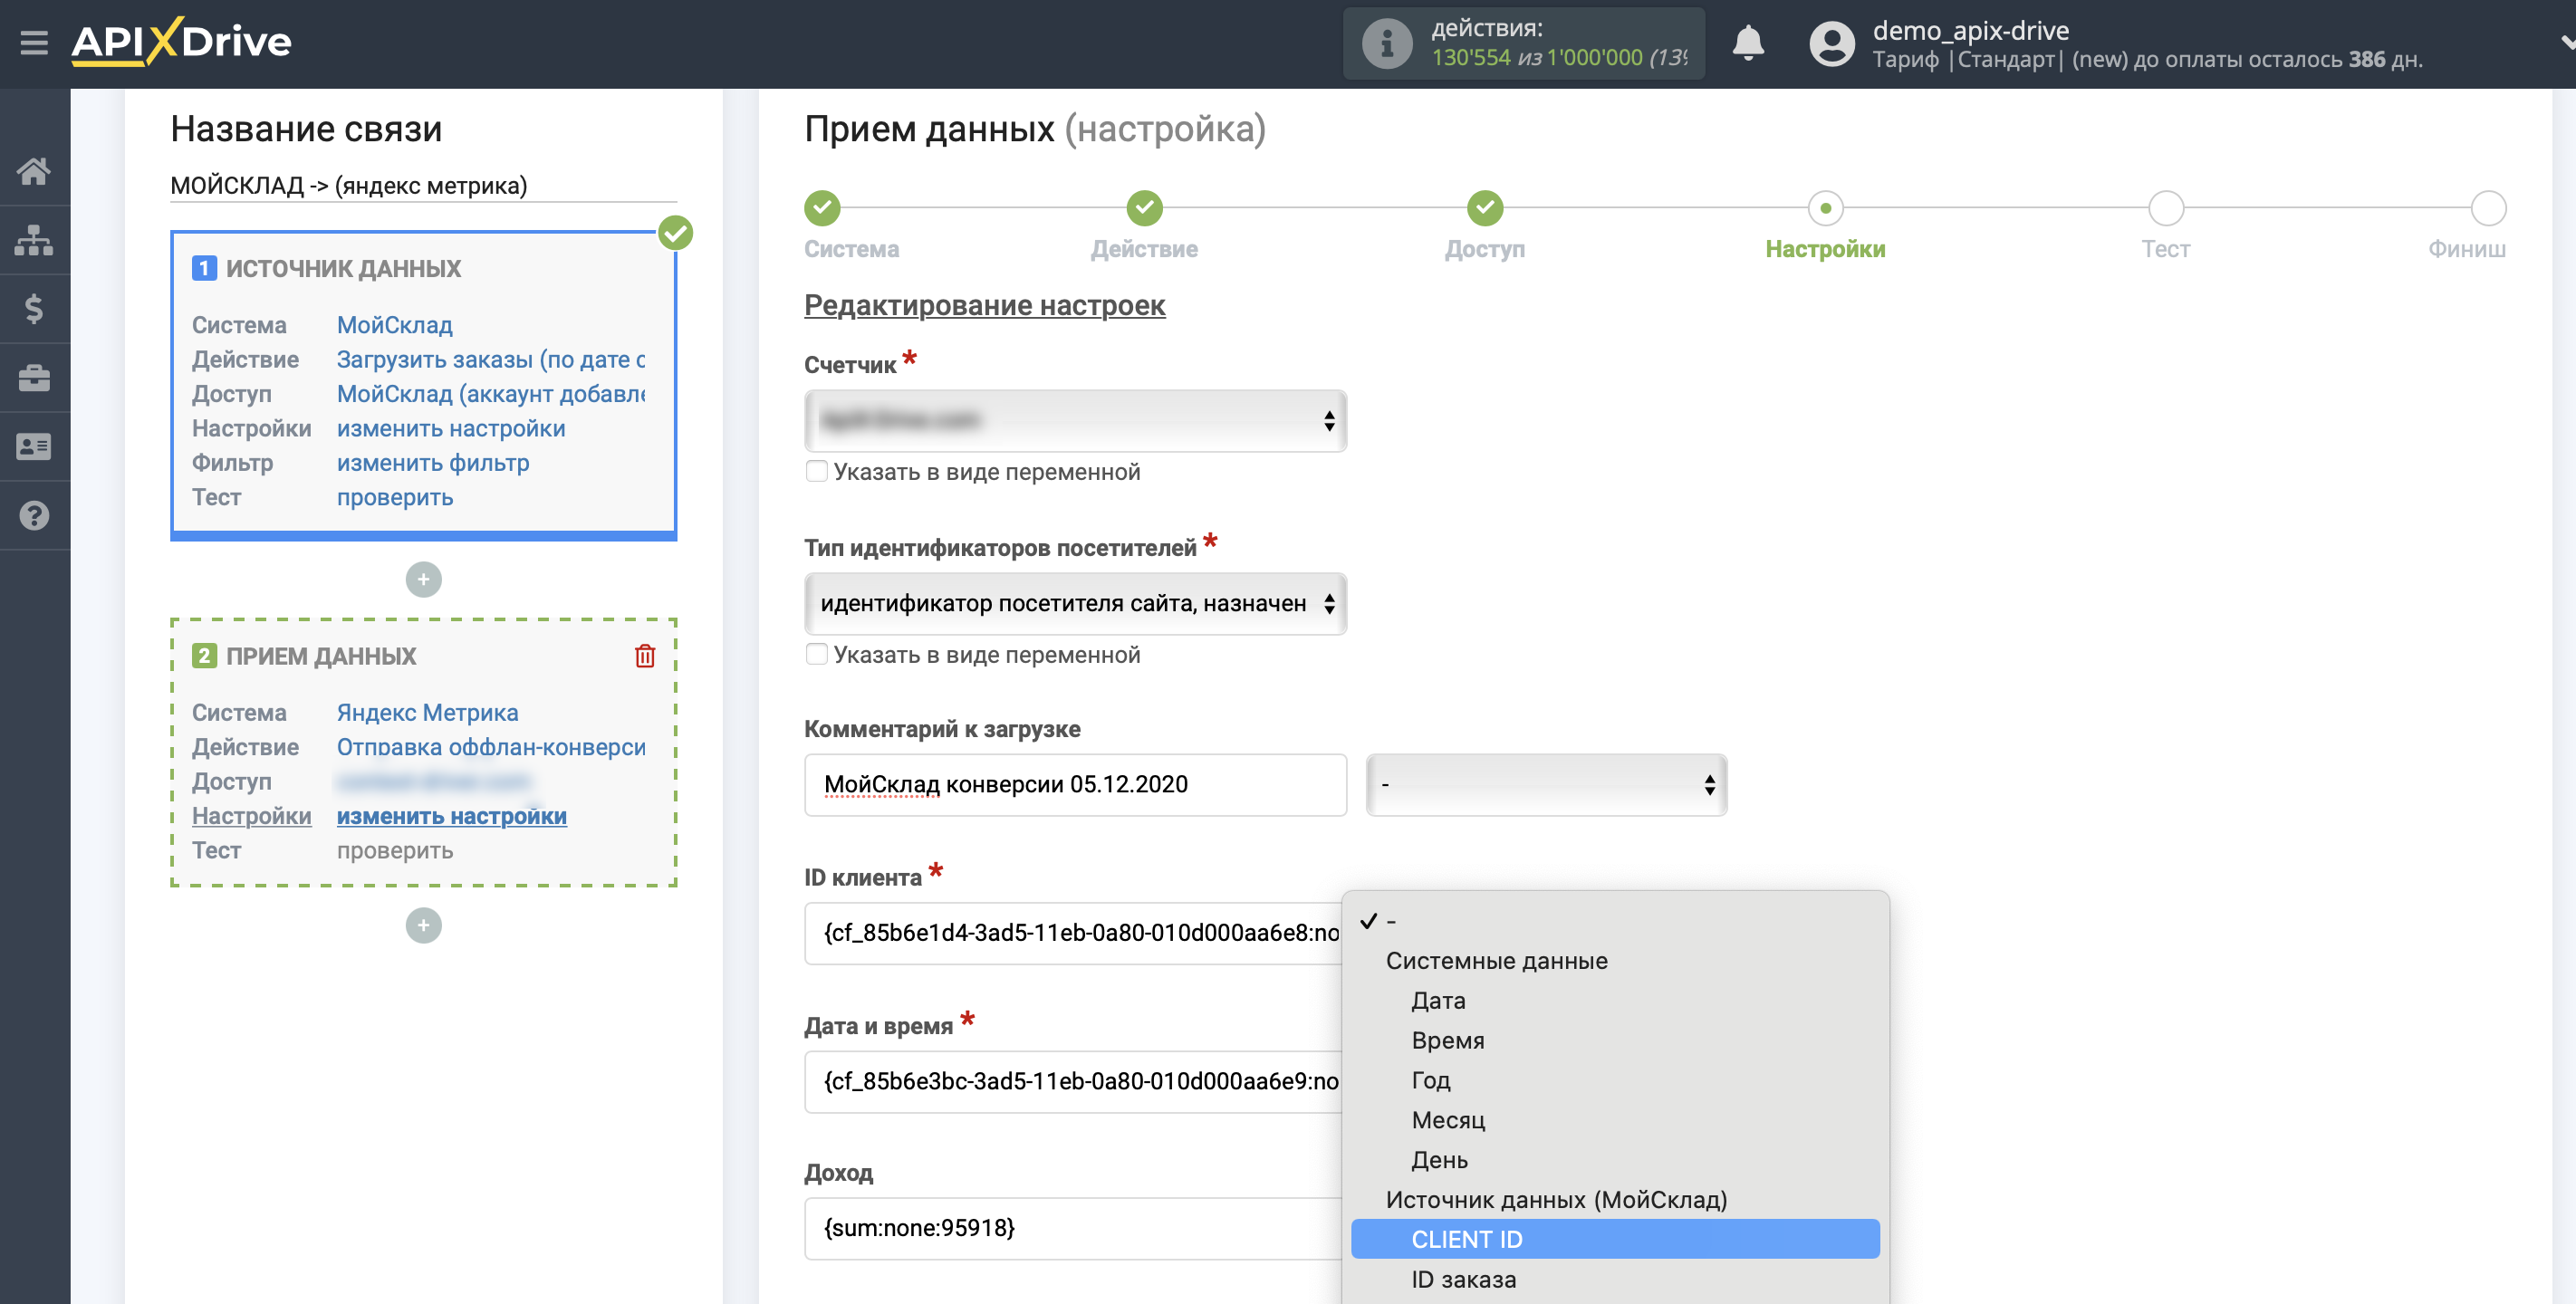The height and width of the screenshot is (1304, 2576).
Task: Open Отправка оффлайн-конверсий action link
Action: (491, 747)
